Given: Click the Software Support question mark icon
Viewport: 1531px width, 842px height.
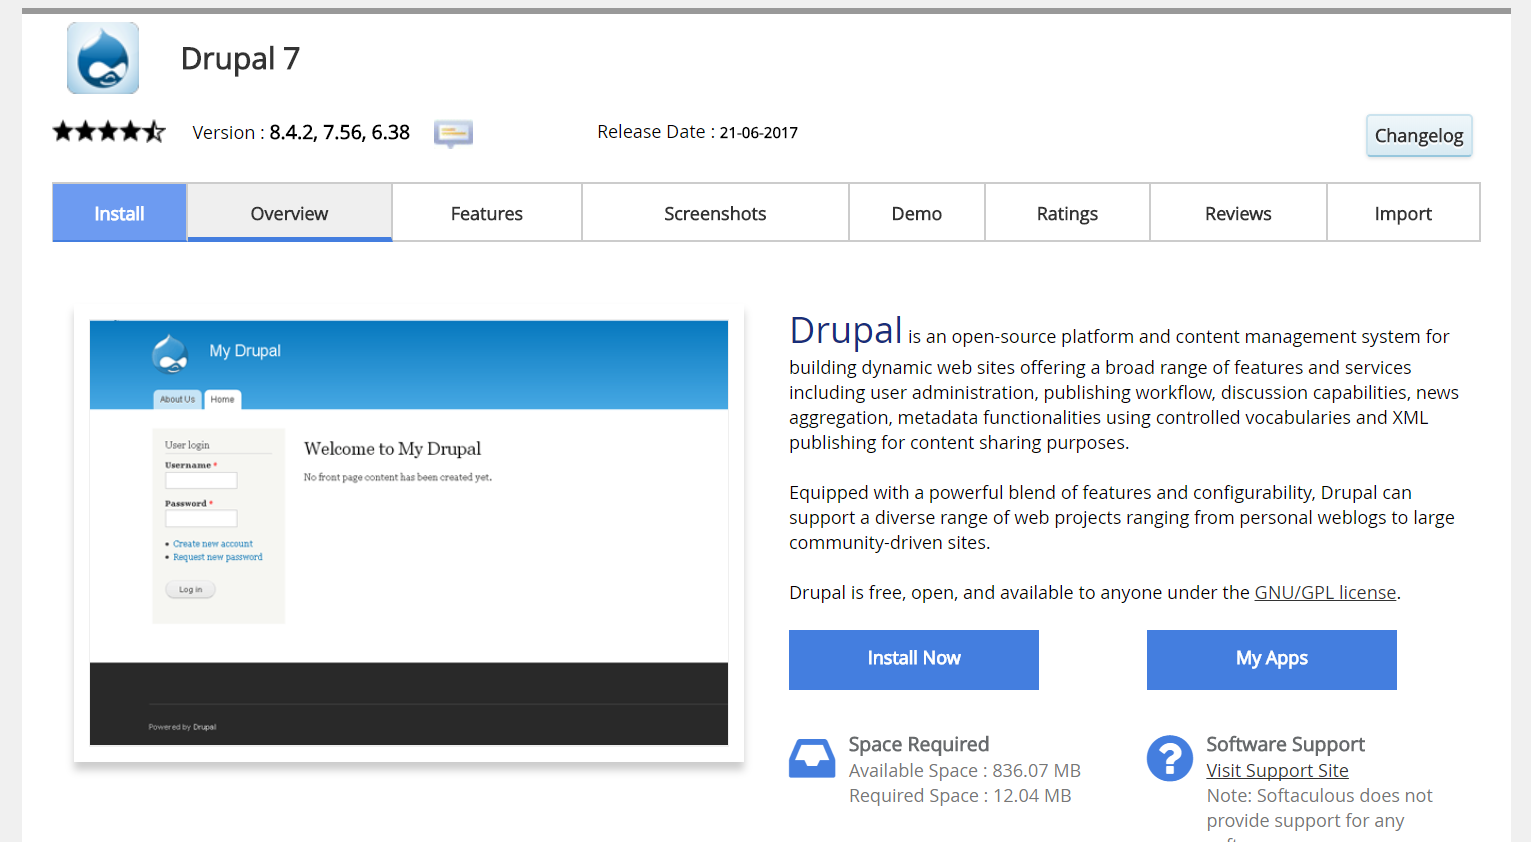Looking at the screenshot, I should [x=1169, y=758].
